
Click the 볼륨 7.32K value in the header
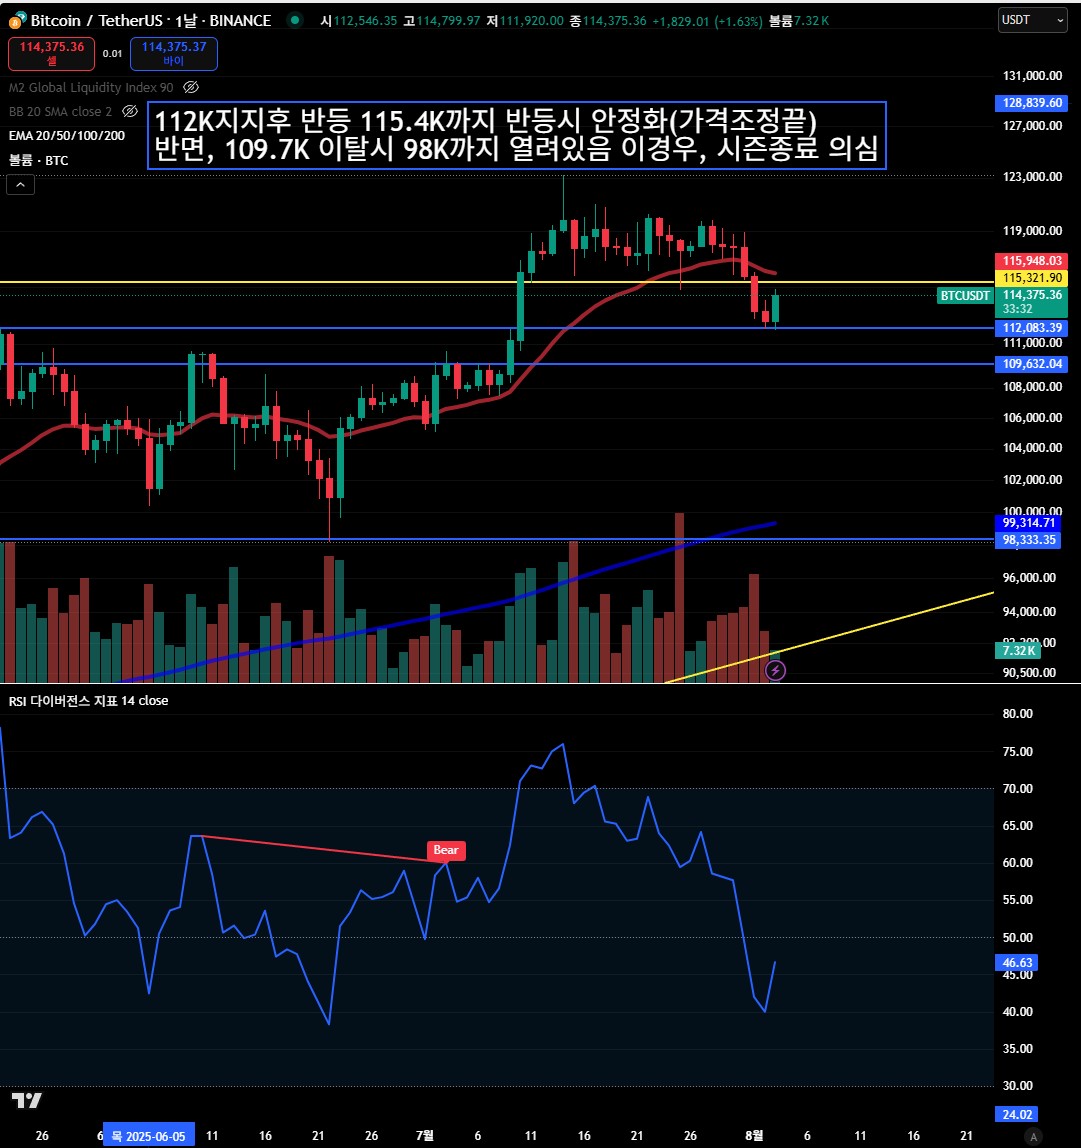tap(799, 20)
